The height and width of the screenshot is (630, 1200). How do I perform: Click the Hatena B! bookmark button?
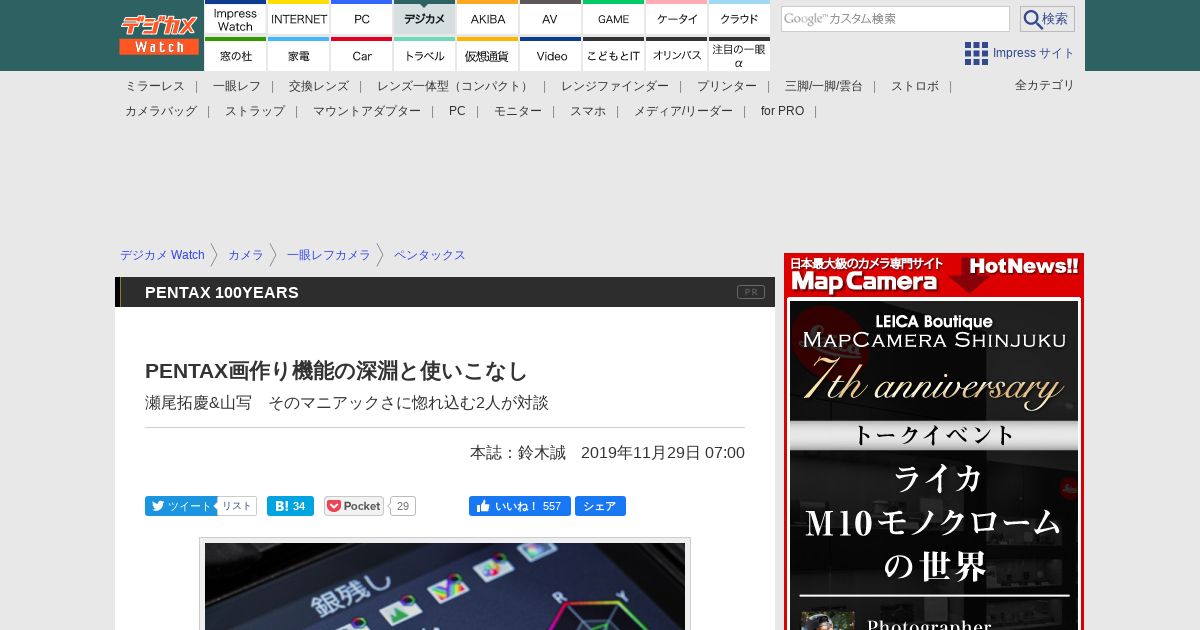click(290, 506)
